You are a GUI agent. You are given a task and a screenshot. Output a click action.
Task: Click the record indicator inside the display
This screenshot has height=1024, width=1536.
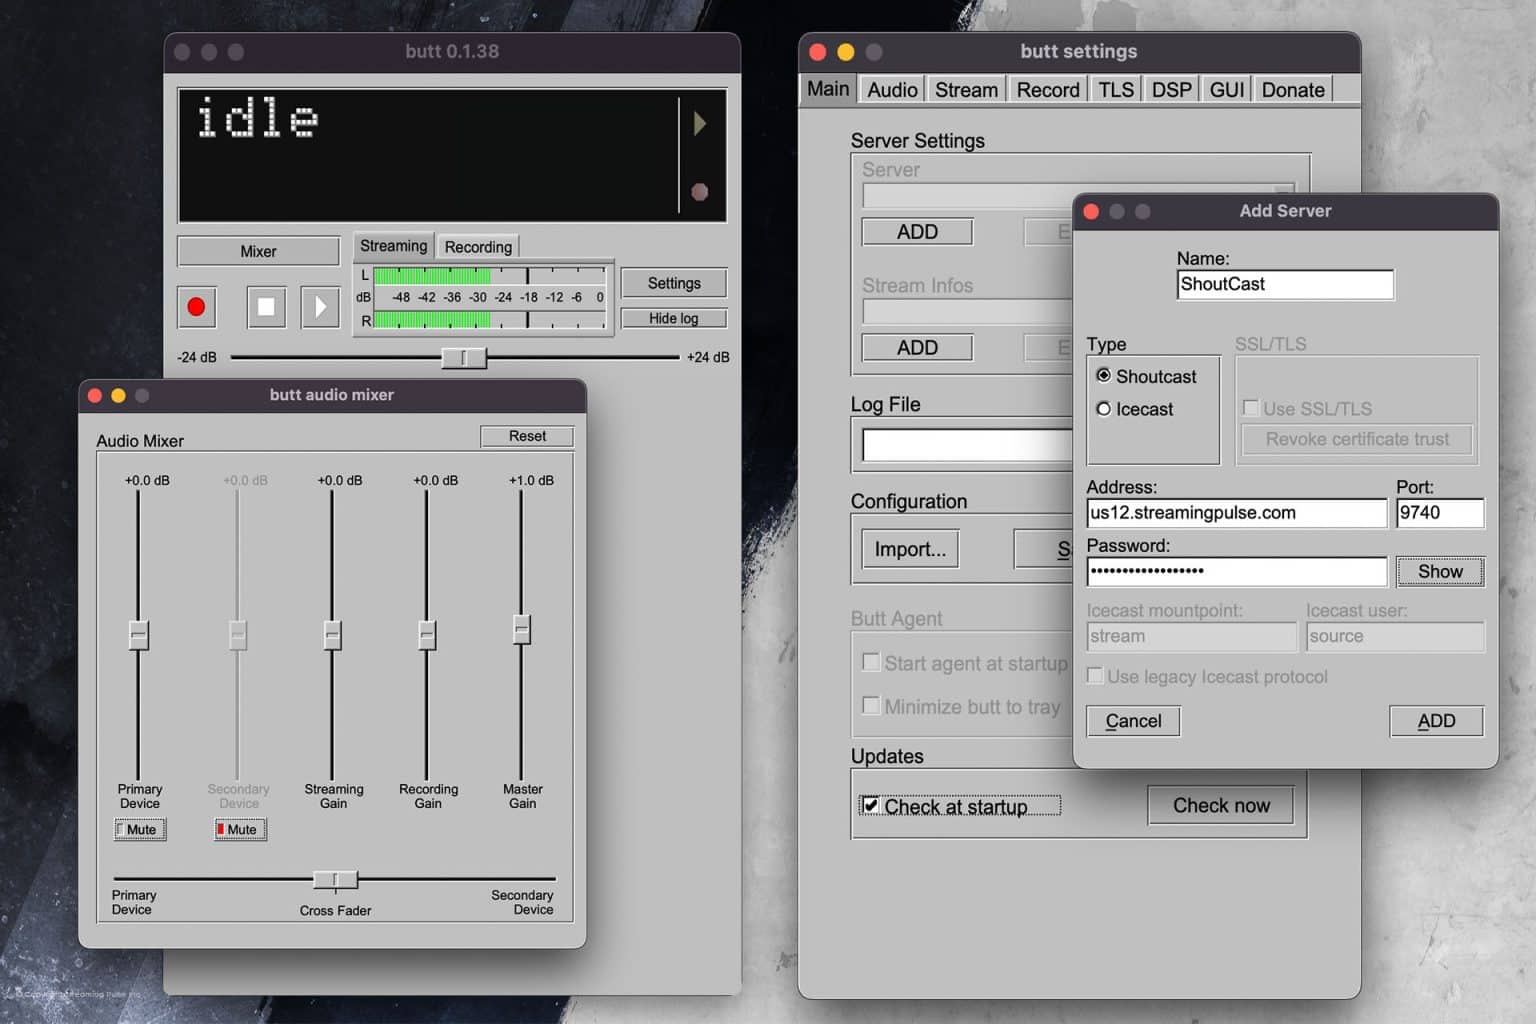pos(700,190)
